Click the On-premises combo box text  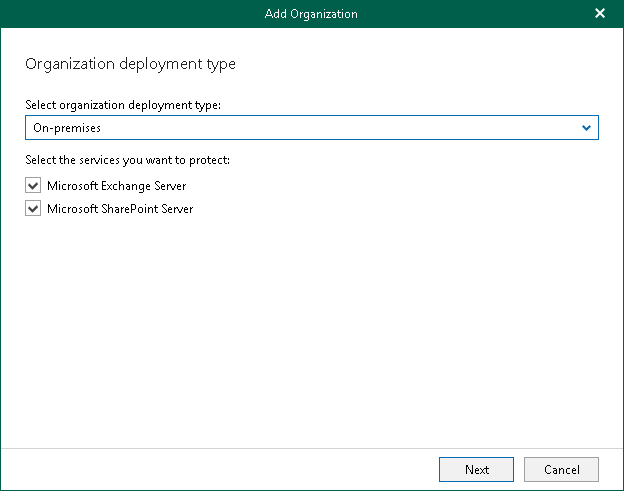pos(67,128)
